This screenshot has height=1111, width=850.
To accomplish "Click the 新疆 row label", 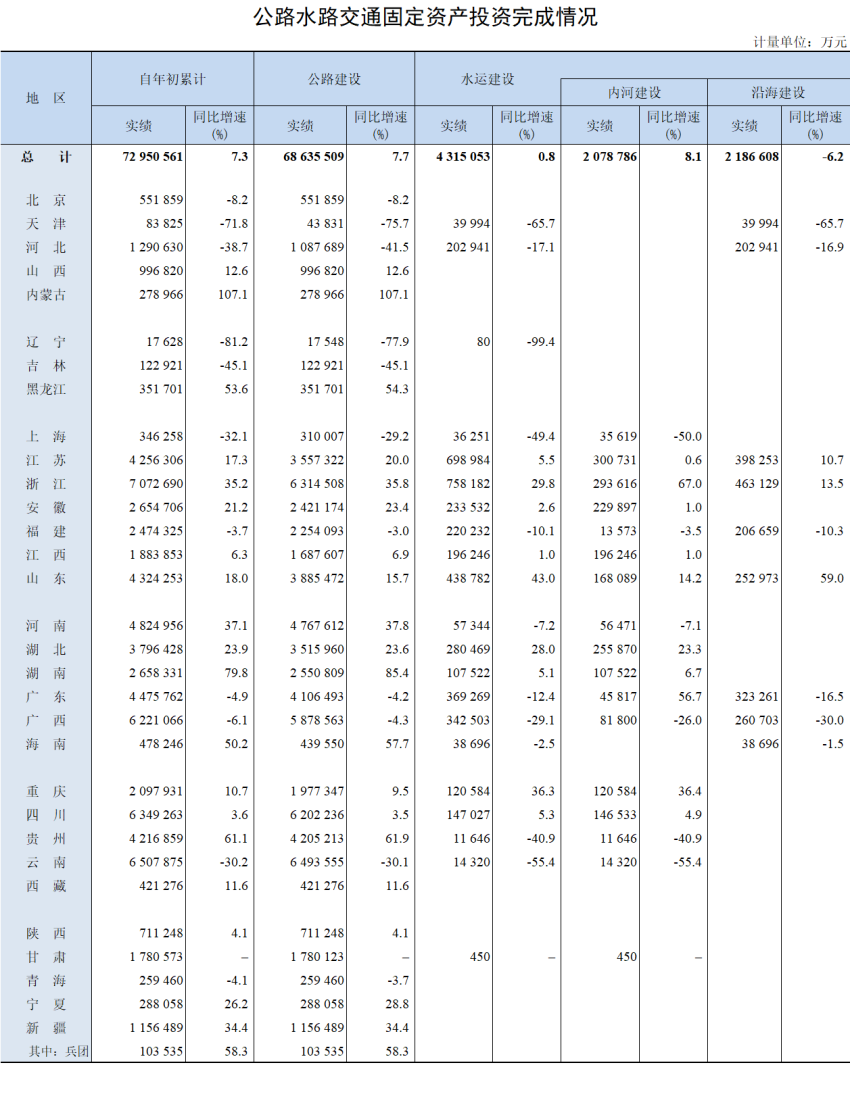I will pyautogui.click(x=46, y=1028).
